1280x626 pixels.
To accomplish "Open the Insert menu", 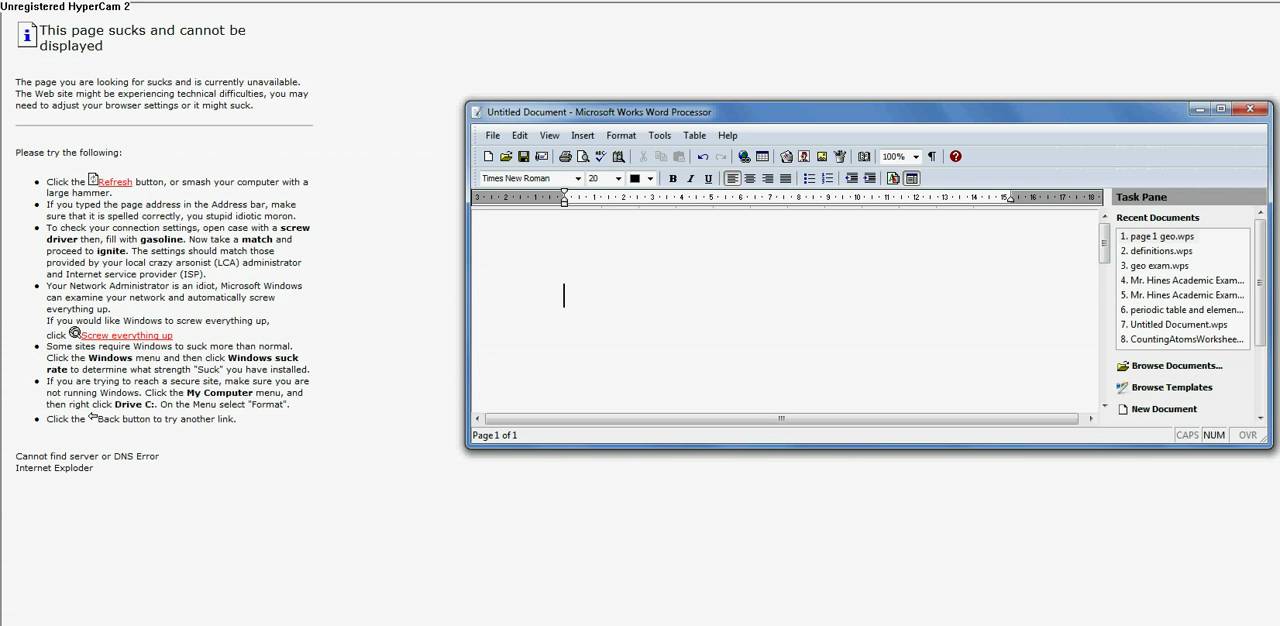I will (x=582, y=135).
